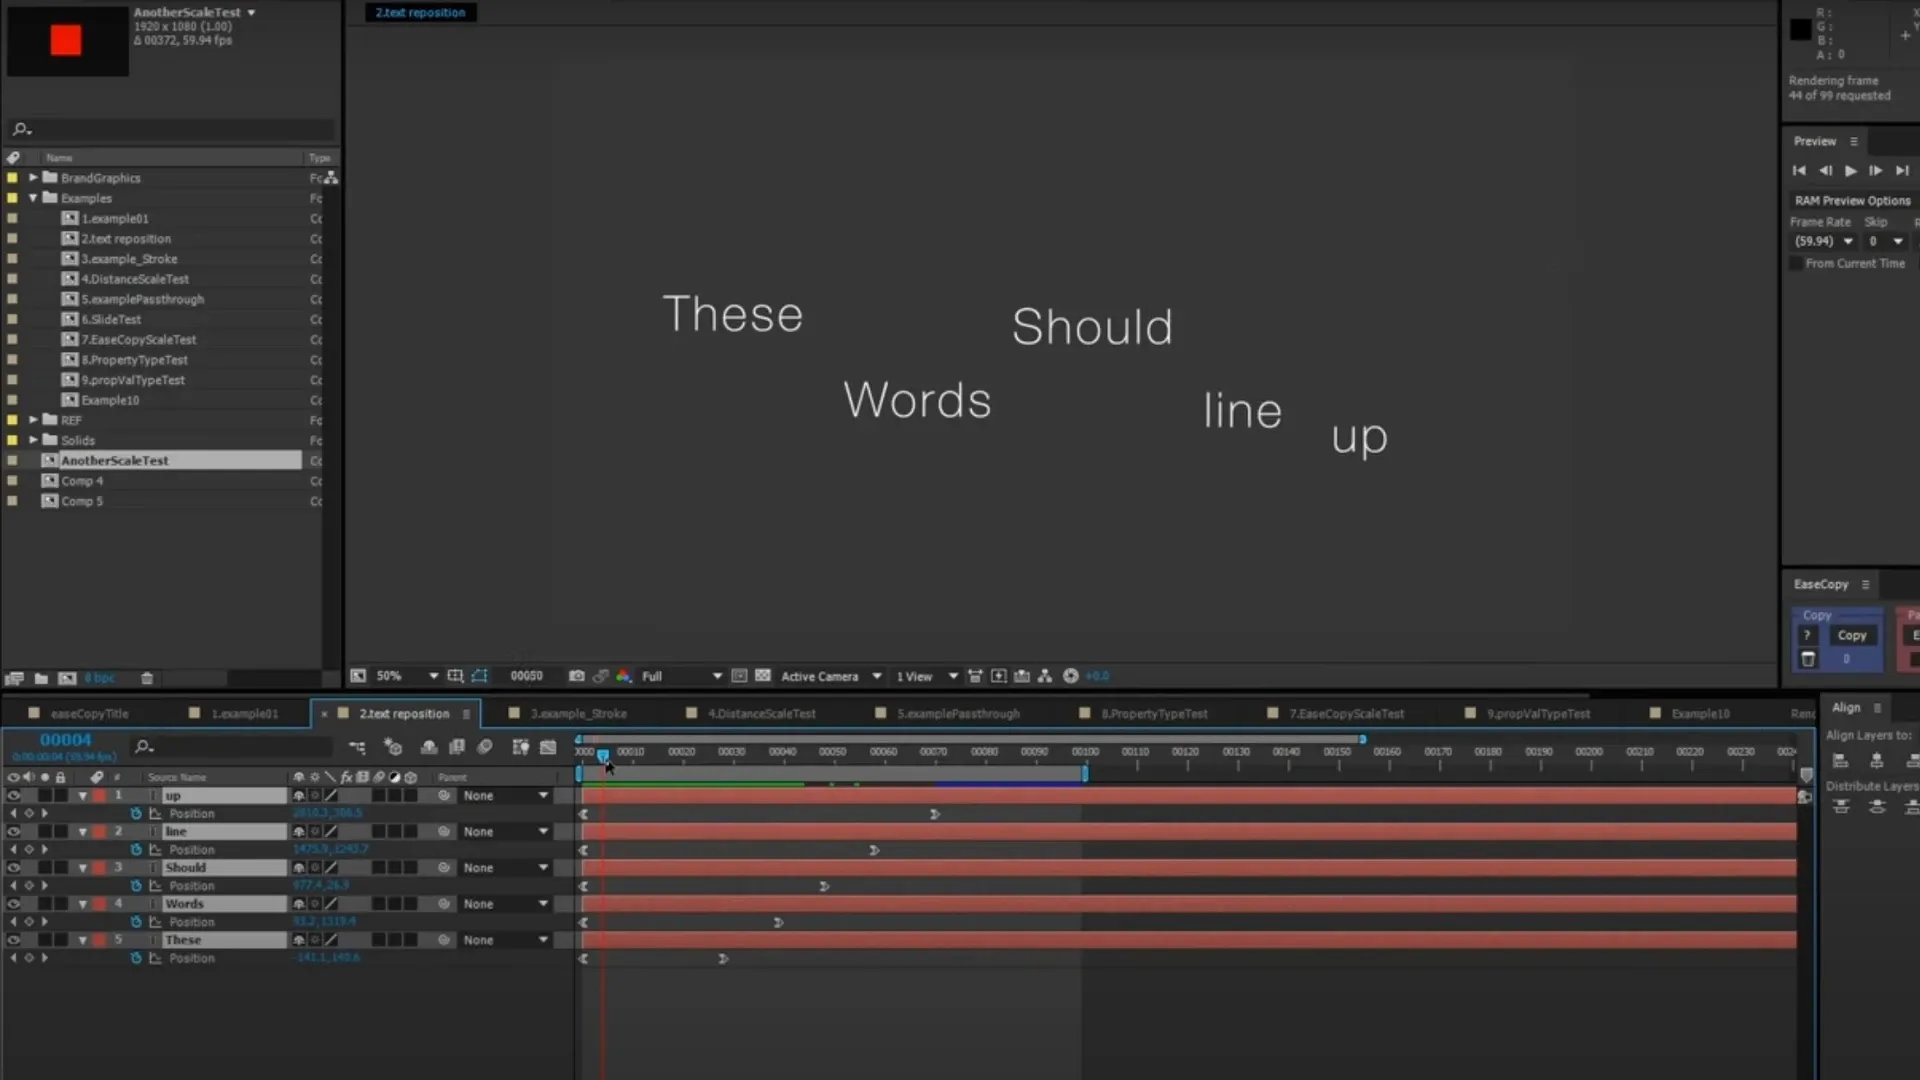Click the delete trash icon in Project panel
The image size is (1920, 1080).
(x=147, y=678)
